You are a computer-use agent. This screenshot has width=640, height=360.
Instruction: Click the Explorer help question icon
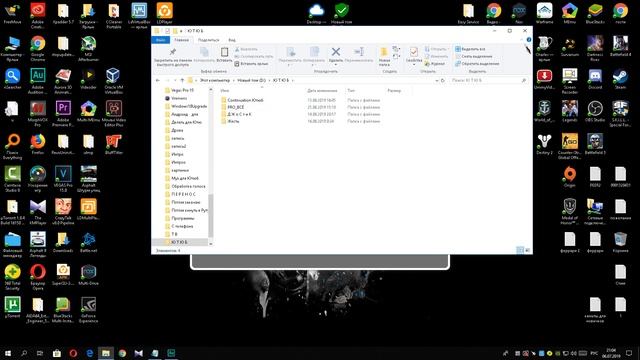point(529,40)
